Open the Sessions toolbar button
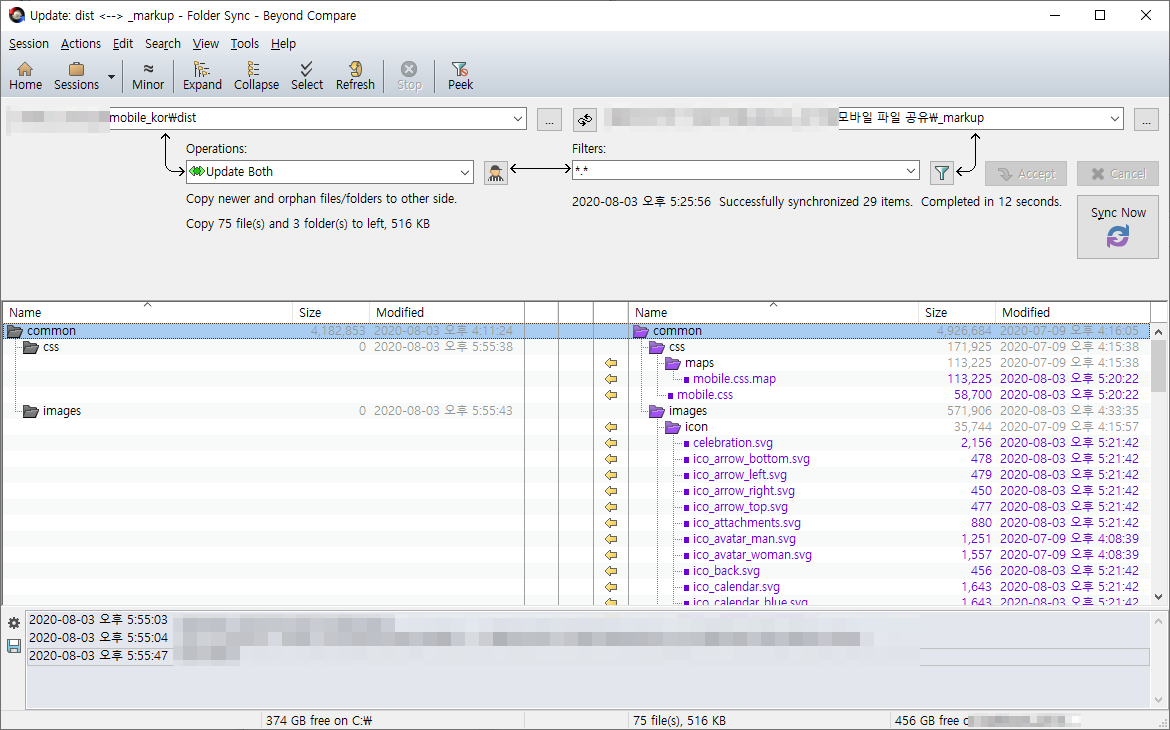 76,76
